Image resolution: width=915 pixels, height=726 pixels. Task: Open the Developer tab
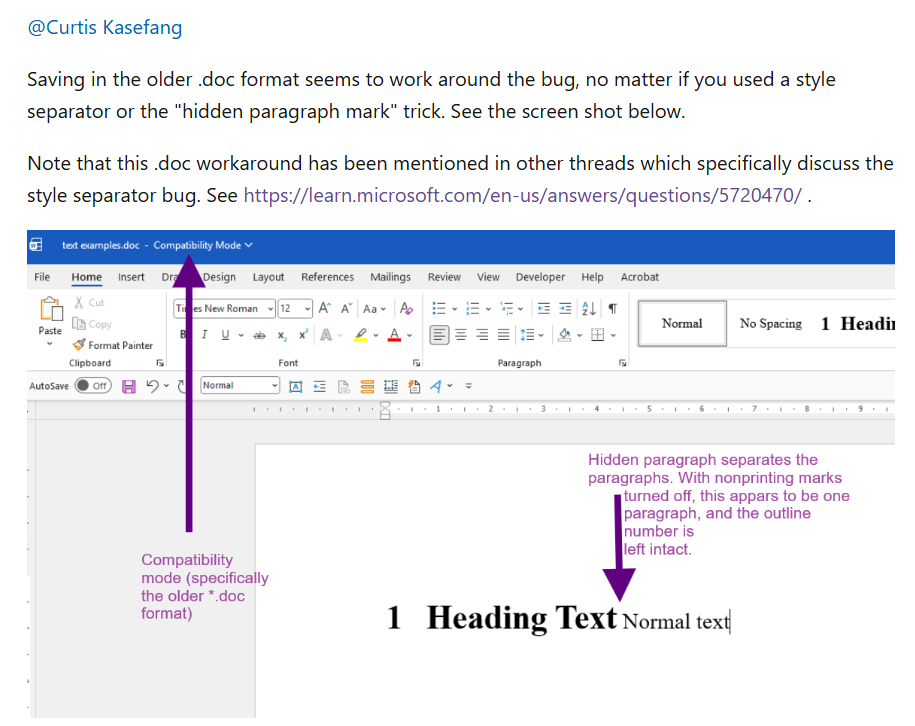point(540,277)
